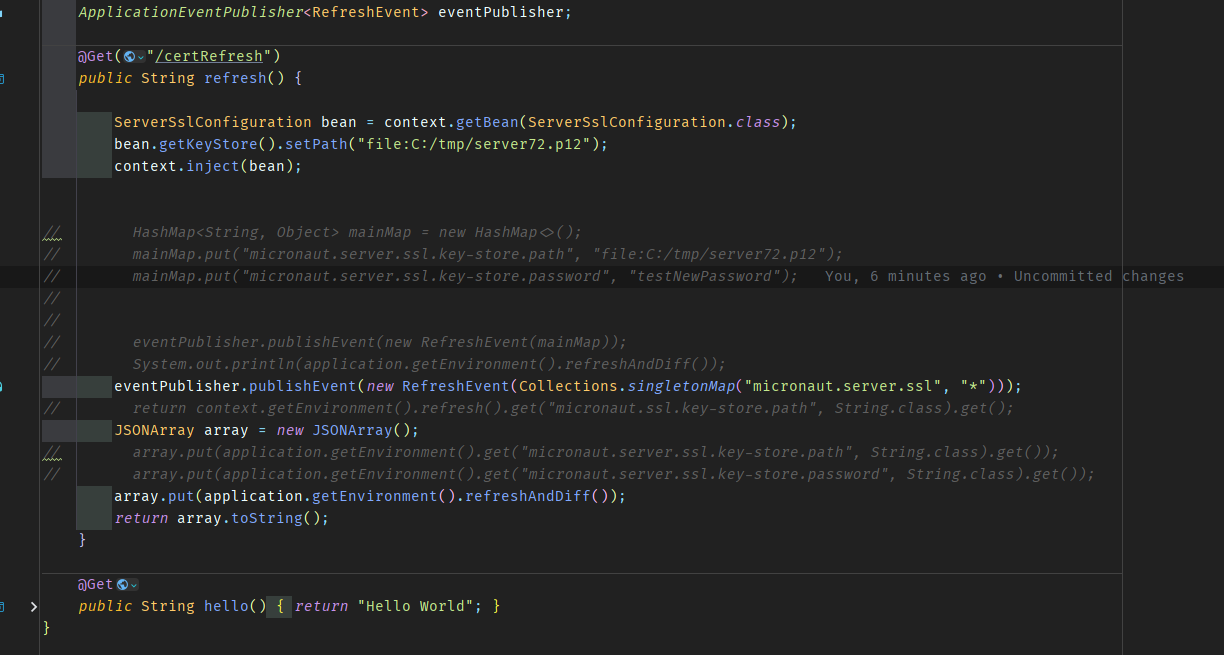Click the "Hello World" string literal
Image resolution: width=1224 pixels, height=655 pixels.
click(x=415, y=606)
